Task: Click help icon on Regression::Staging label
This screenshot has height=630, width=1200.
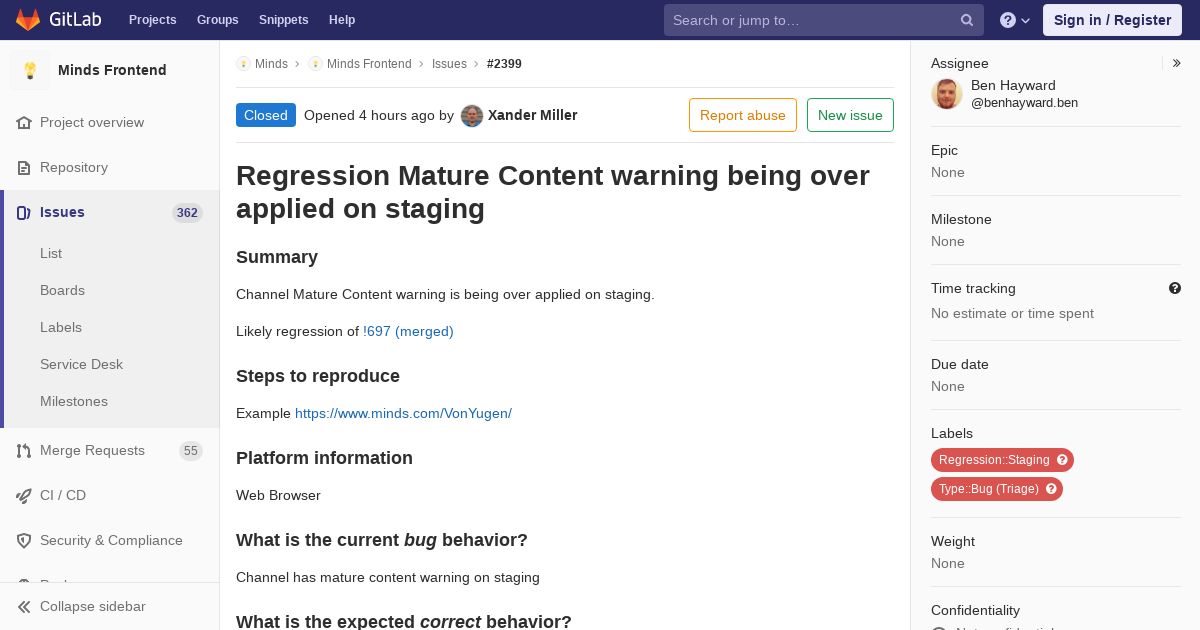Action: click(1062, 460)
